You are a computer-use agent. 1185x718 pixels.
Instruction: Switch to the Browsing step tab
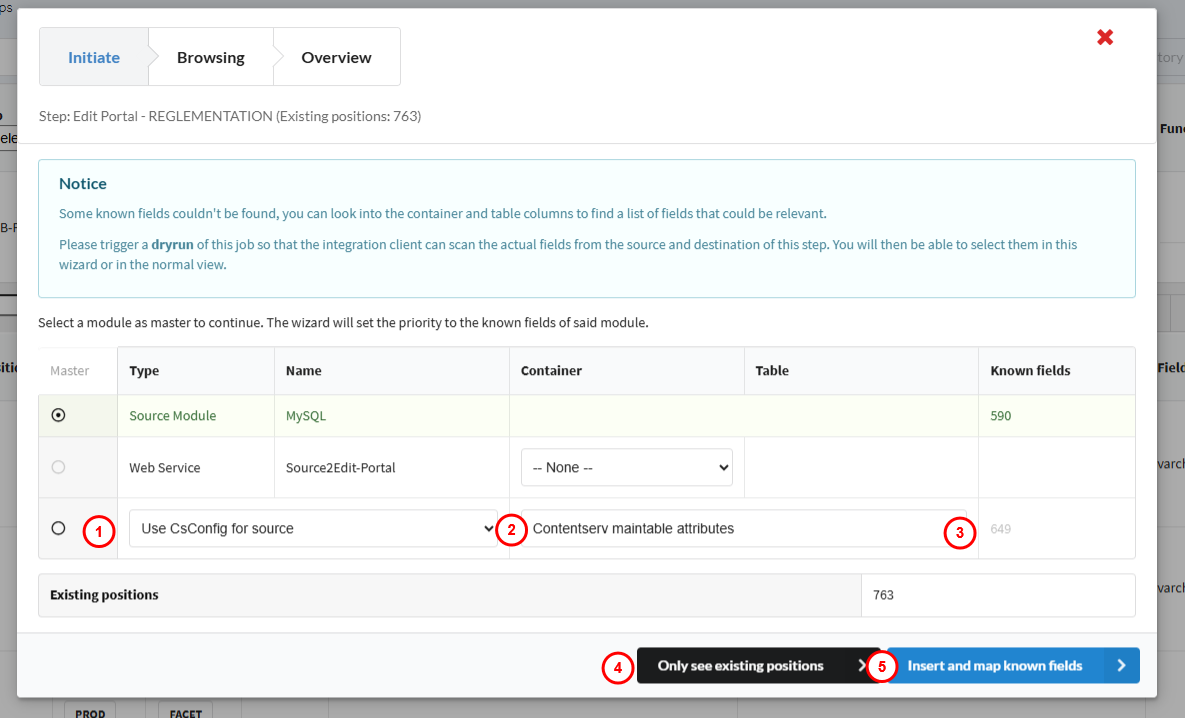point(210,58)
